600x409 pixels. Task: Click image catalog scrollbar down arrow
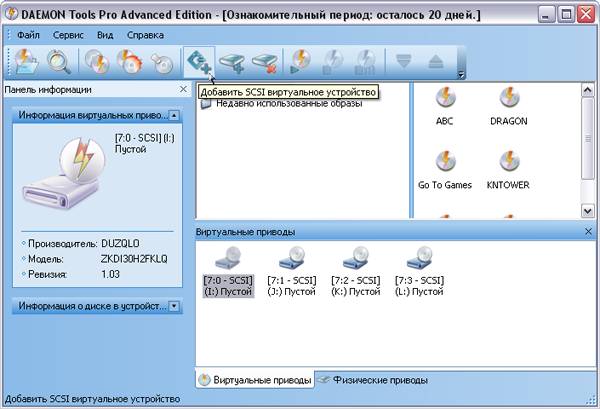(x=587, y=211)
